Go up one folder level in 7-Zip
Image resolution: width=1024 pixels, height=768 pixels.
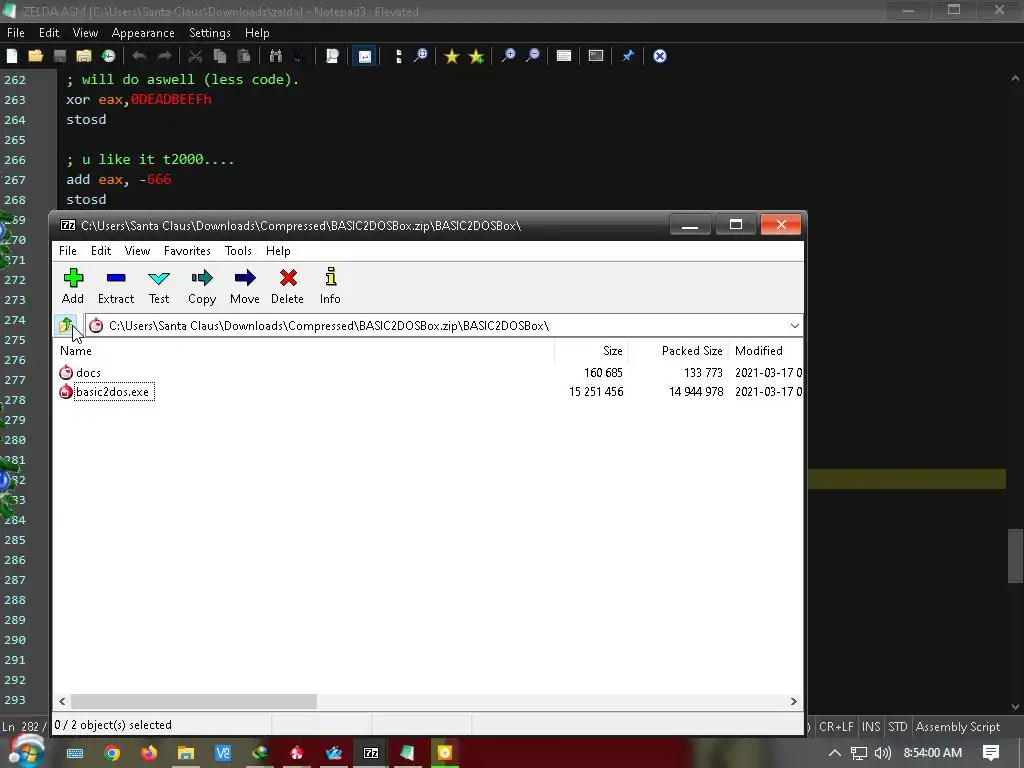(66, 325)
